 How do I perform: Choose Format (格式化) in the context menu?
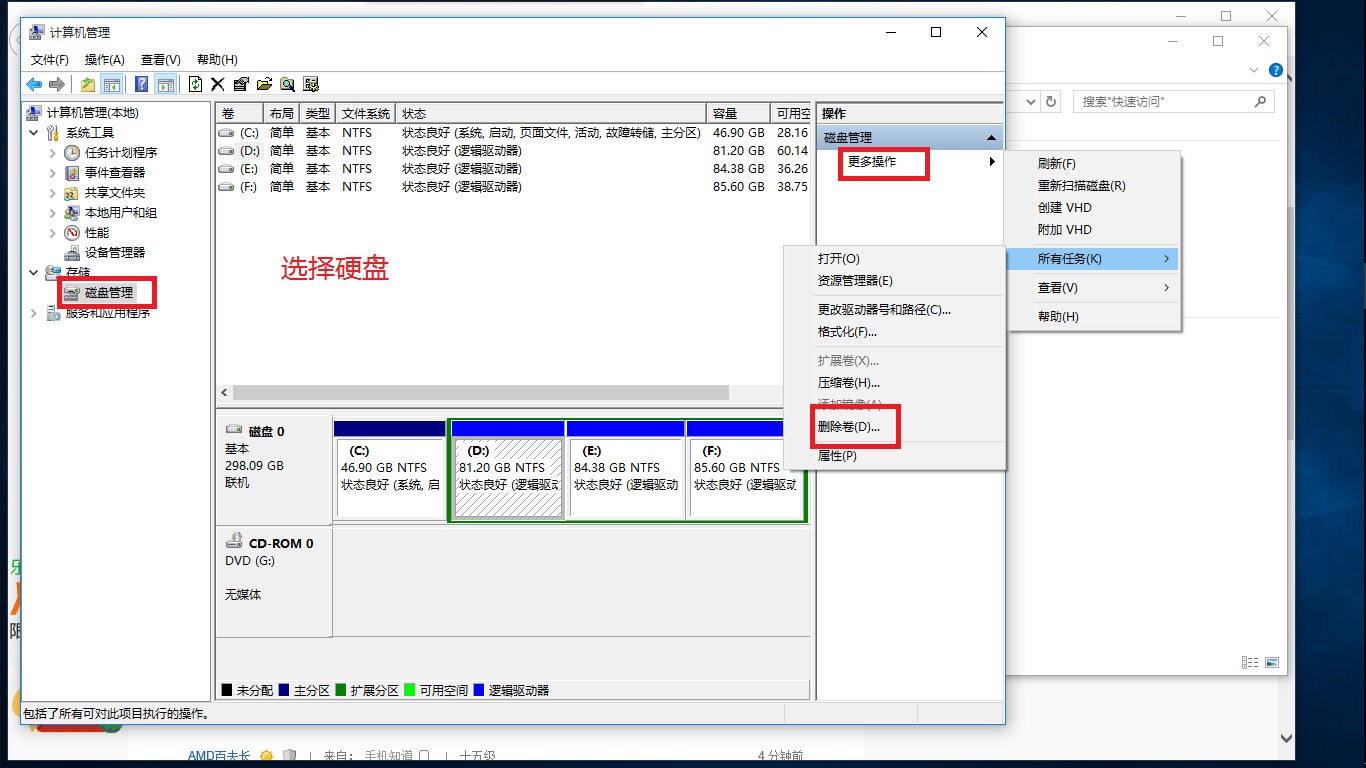click(x=894, y=332)
